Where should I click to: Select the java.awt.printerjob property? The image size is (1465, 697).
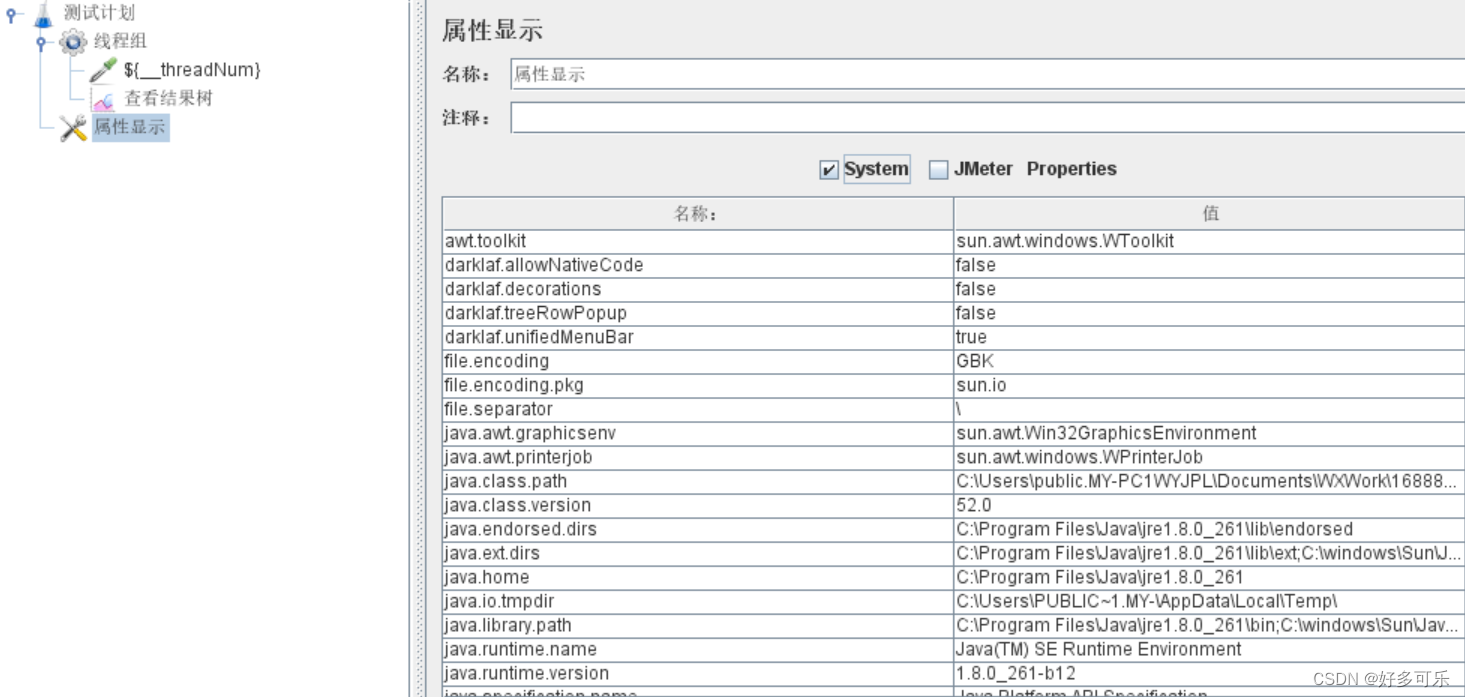pyautogui.click(x=697, y=457)
